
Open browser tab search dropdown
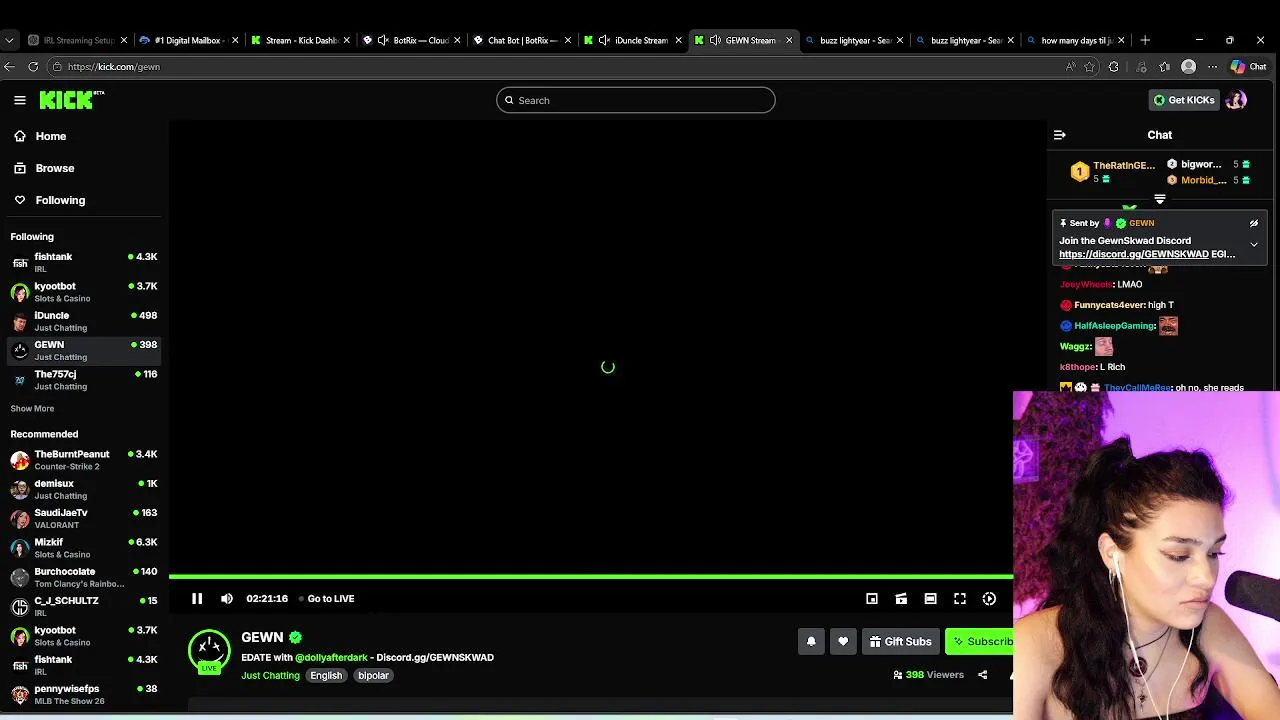coord(9,40)
